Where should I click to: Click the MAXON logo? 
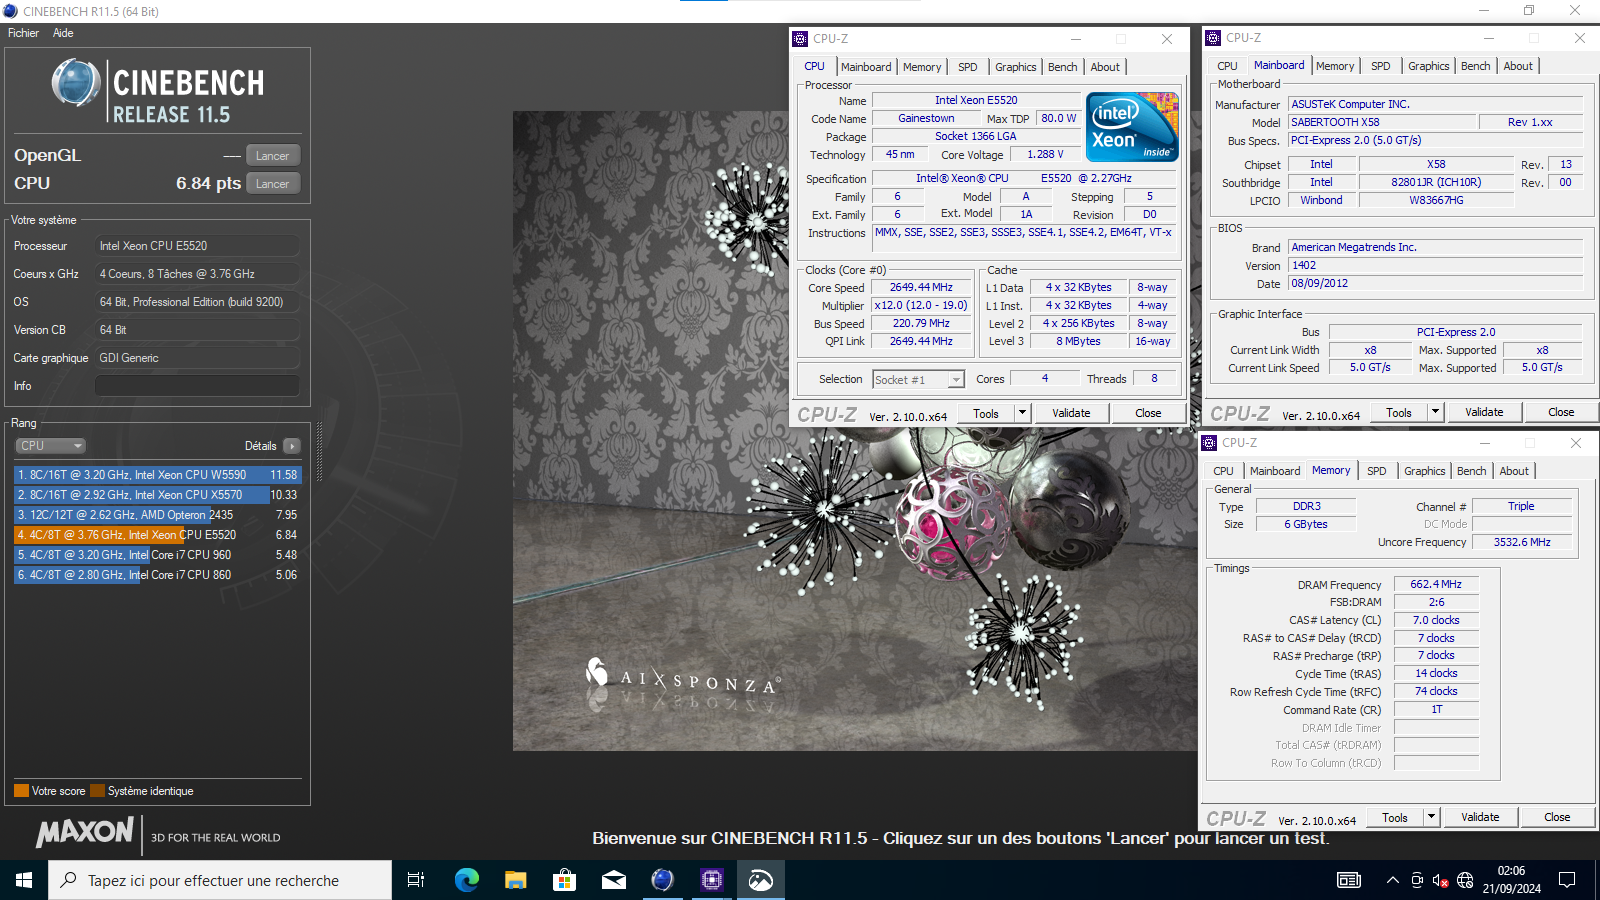pos(85,832)
